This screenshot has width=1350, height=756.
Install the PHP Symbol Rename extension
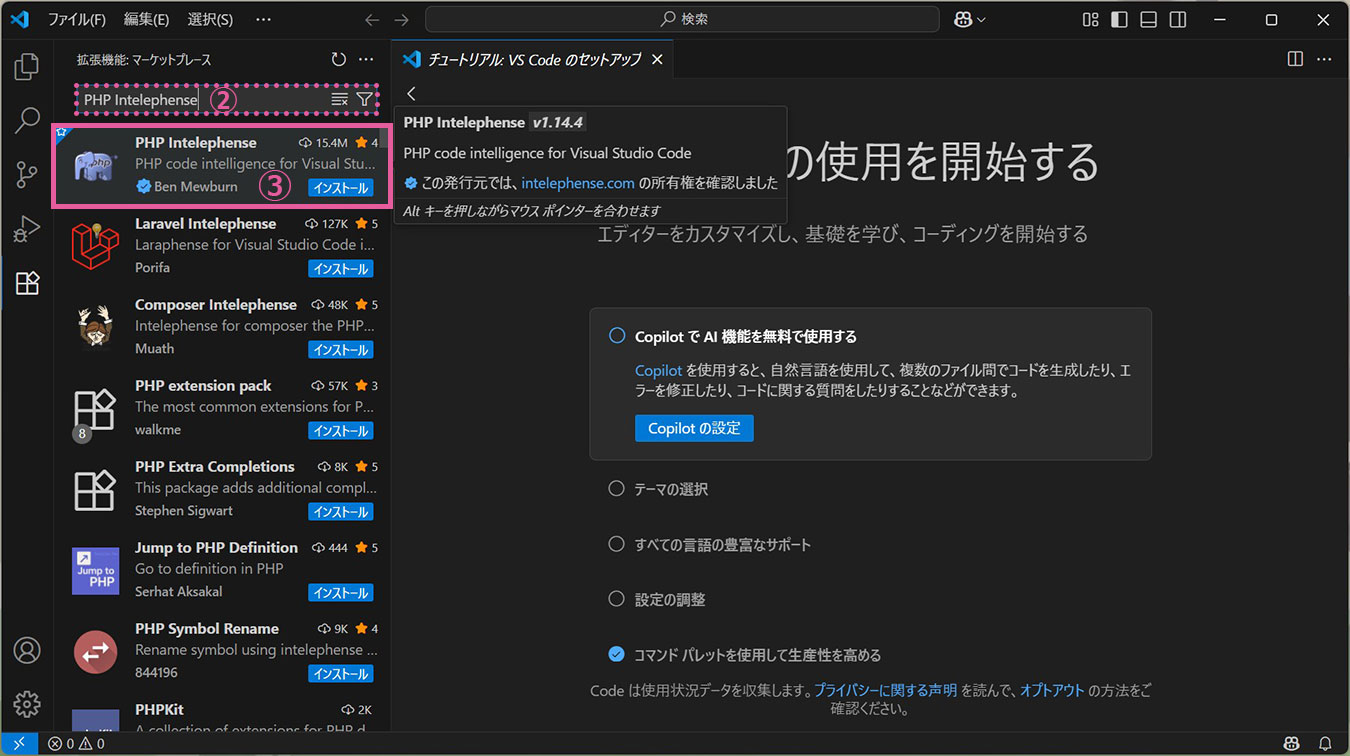341,674
